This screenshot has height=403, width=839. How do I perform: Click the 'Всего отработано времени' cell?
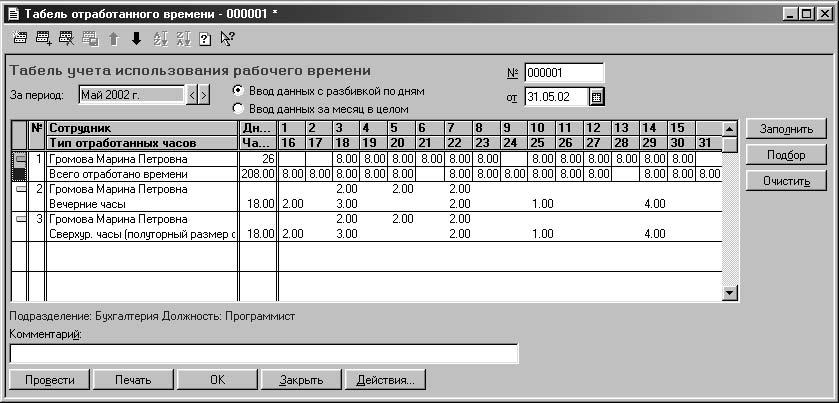coord(142,174)
